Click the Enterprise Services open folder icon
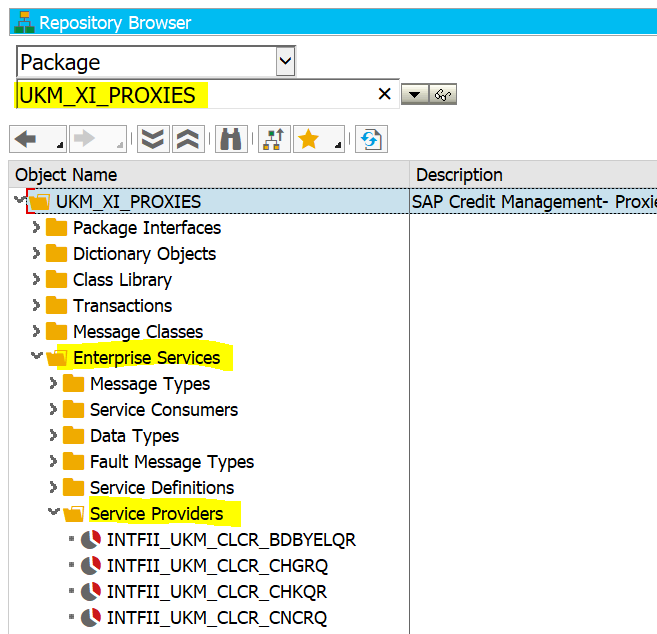 [57, 358]
